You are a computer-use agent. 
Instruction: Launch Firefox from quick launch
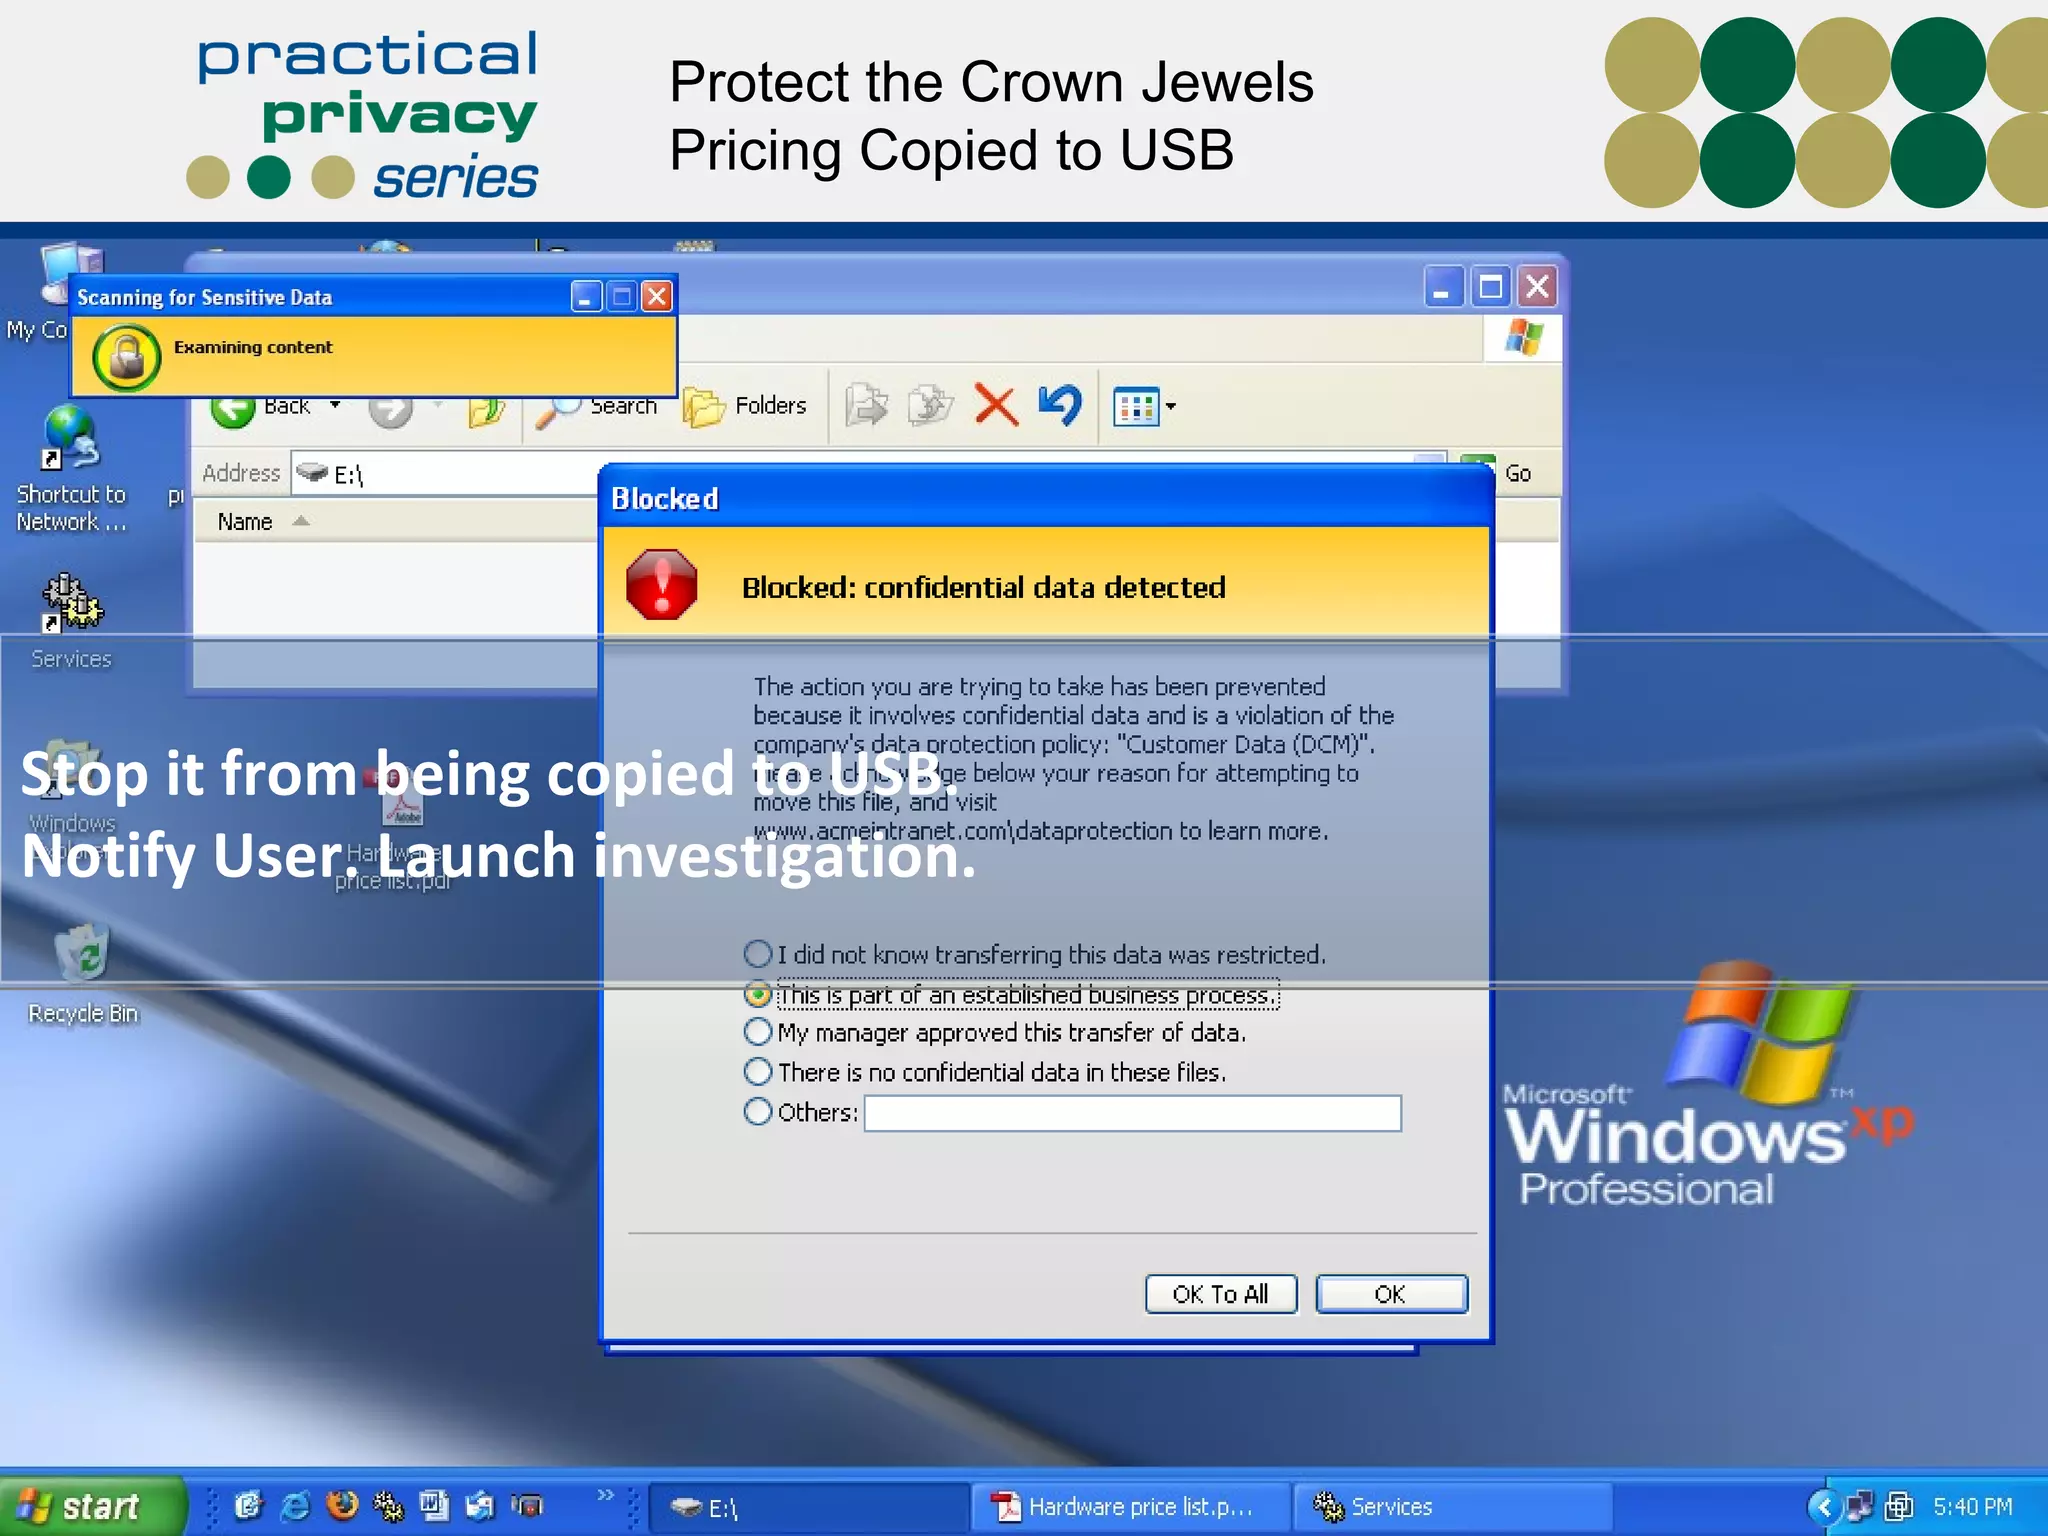[342, 1506]
